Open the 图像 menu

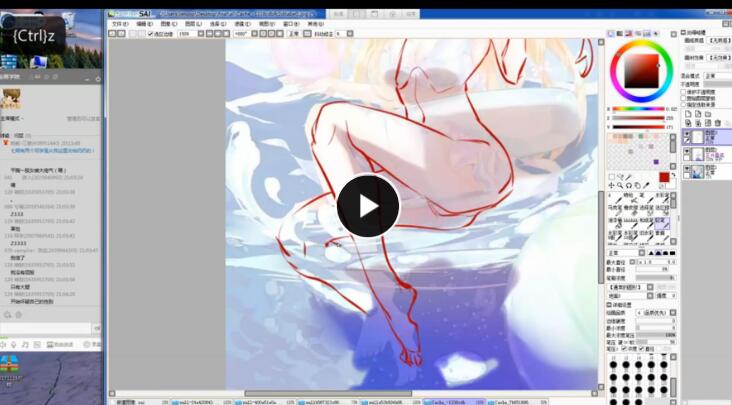point(169,23)
